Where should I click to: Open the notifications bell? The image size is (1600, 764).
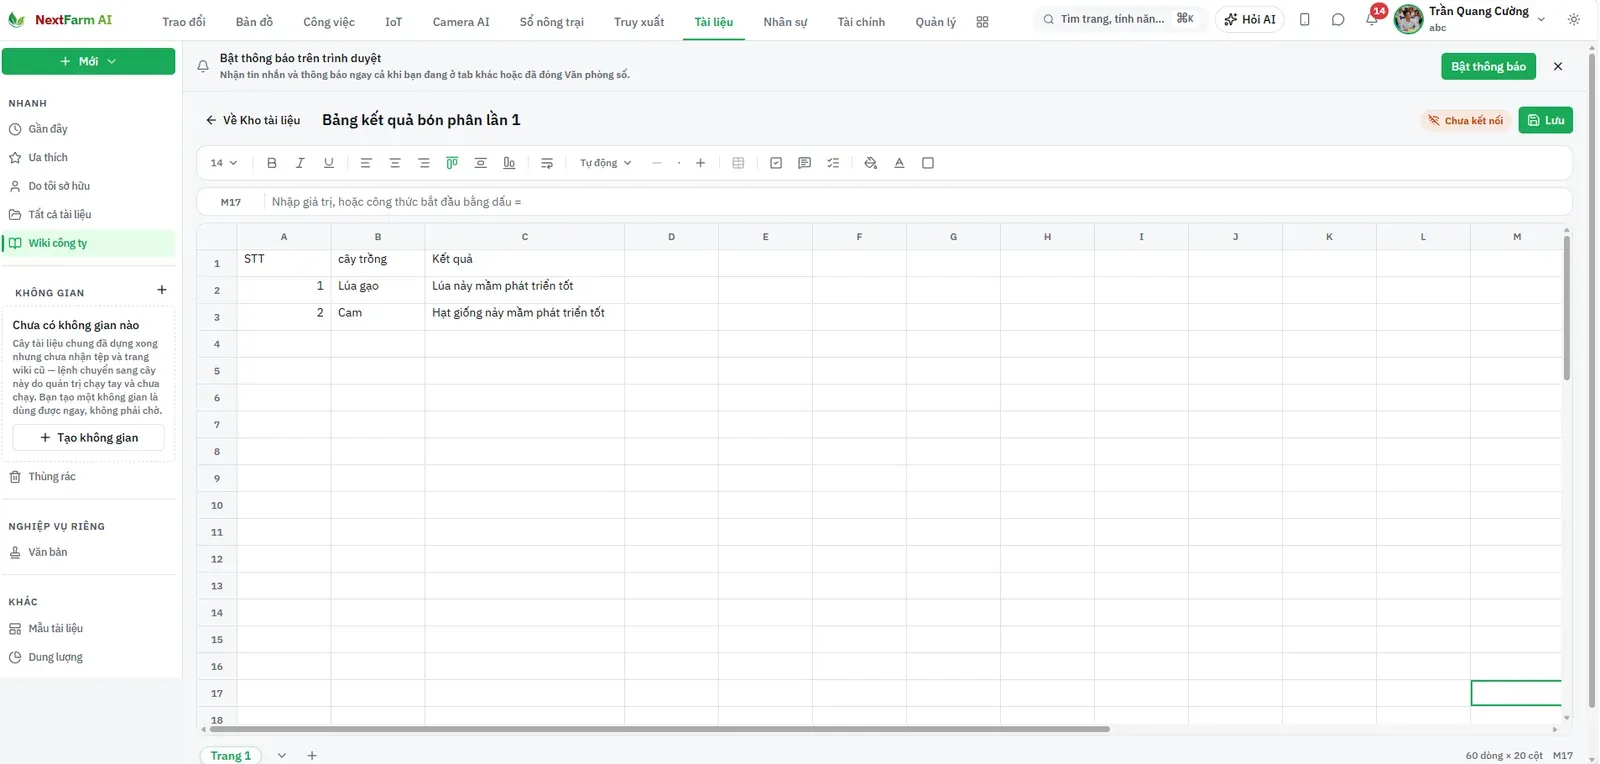tap(1372, 19)
